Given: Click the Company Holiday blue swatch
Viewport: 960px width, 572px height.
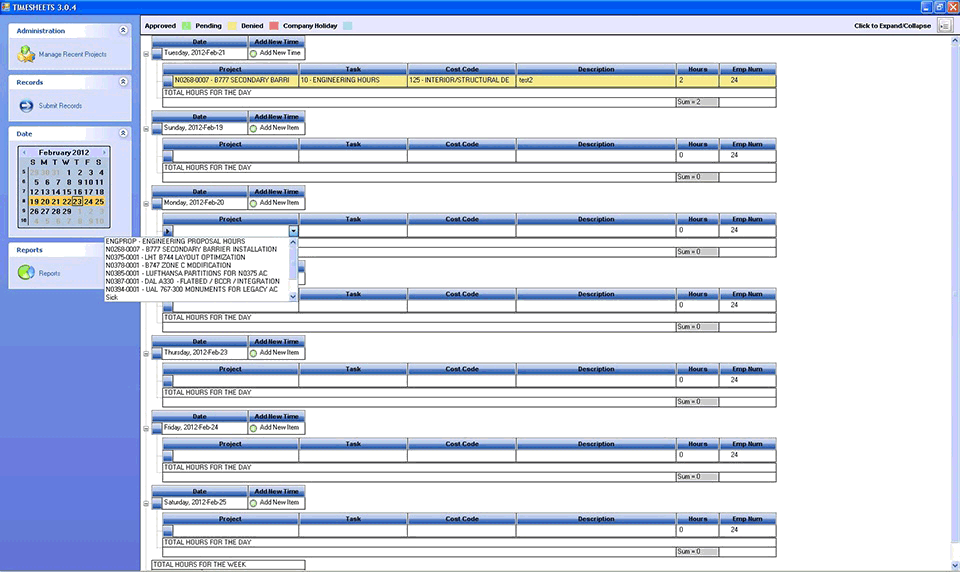Looking at the screenshot, I should point(348,26).
